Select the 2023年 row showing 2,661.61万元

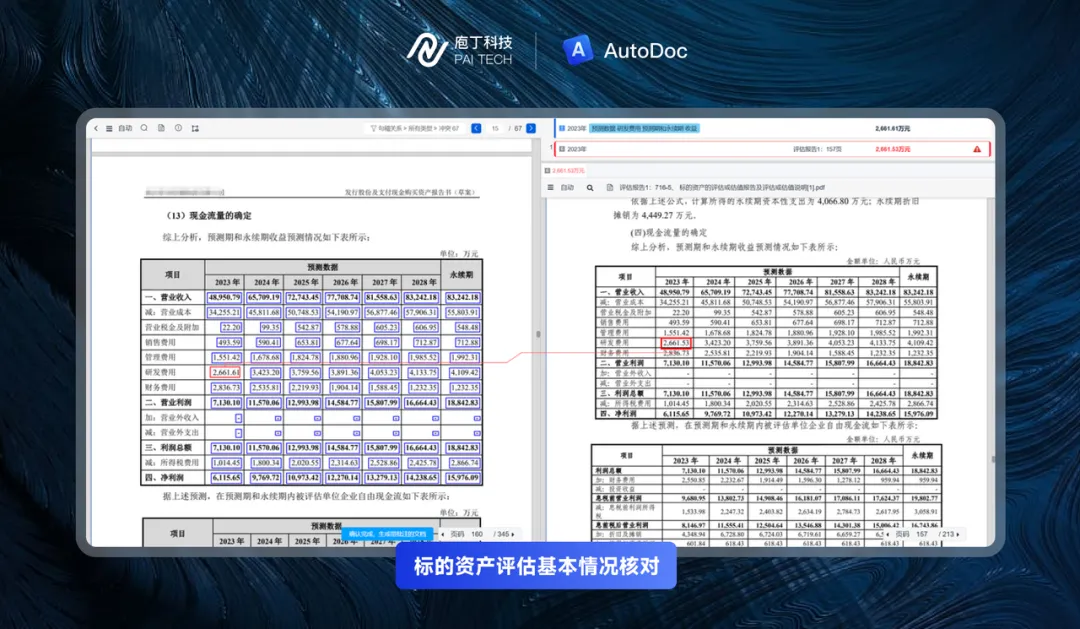(773, 128)
